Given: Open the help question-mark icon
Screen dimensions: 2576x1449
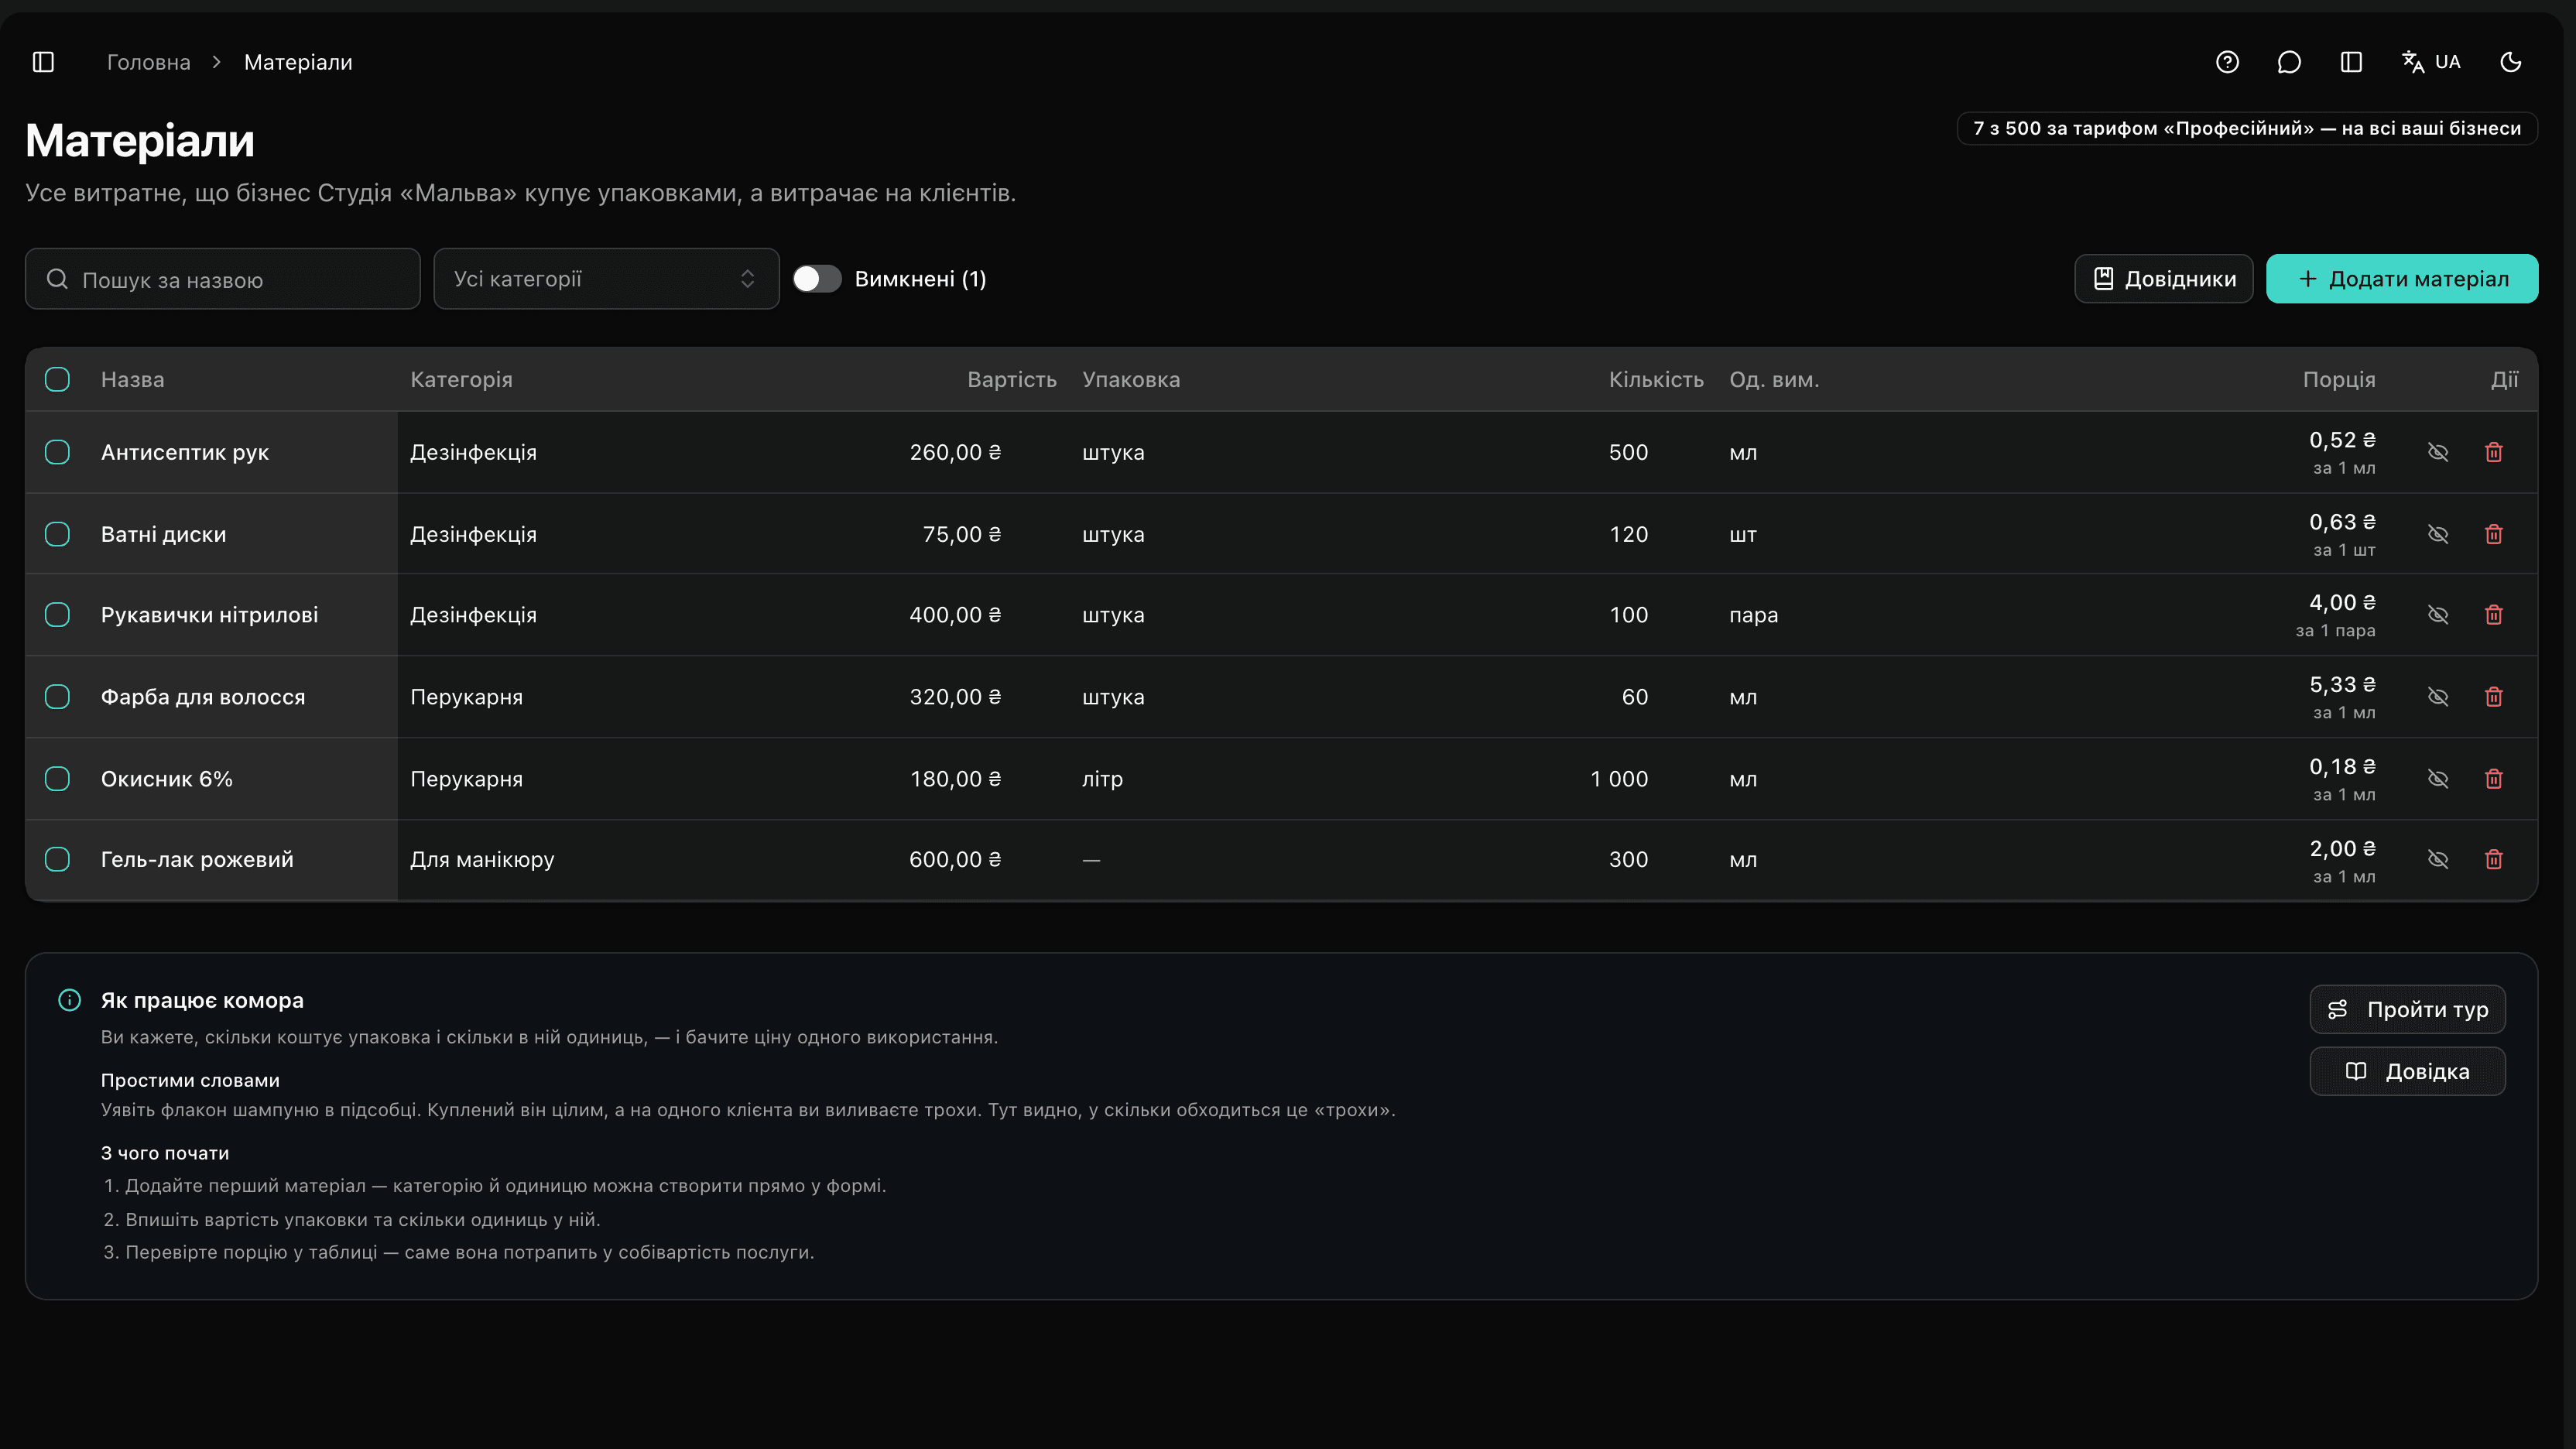Looking at the screenshot, I should 2227,62.
